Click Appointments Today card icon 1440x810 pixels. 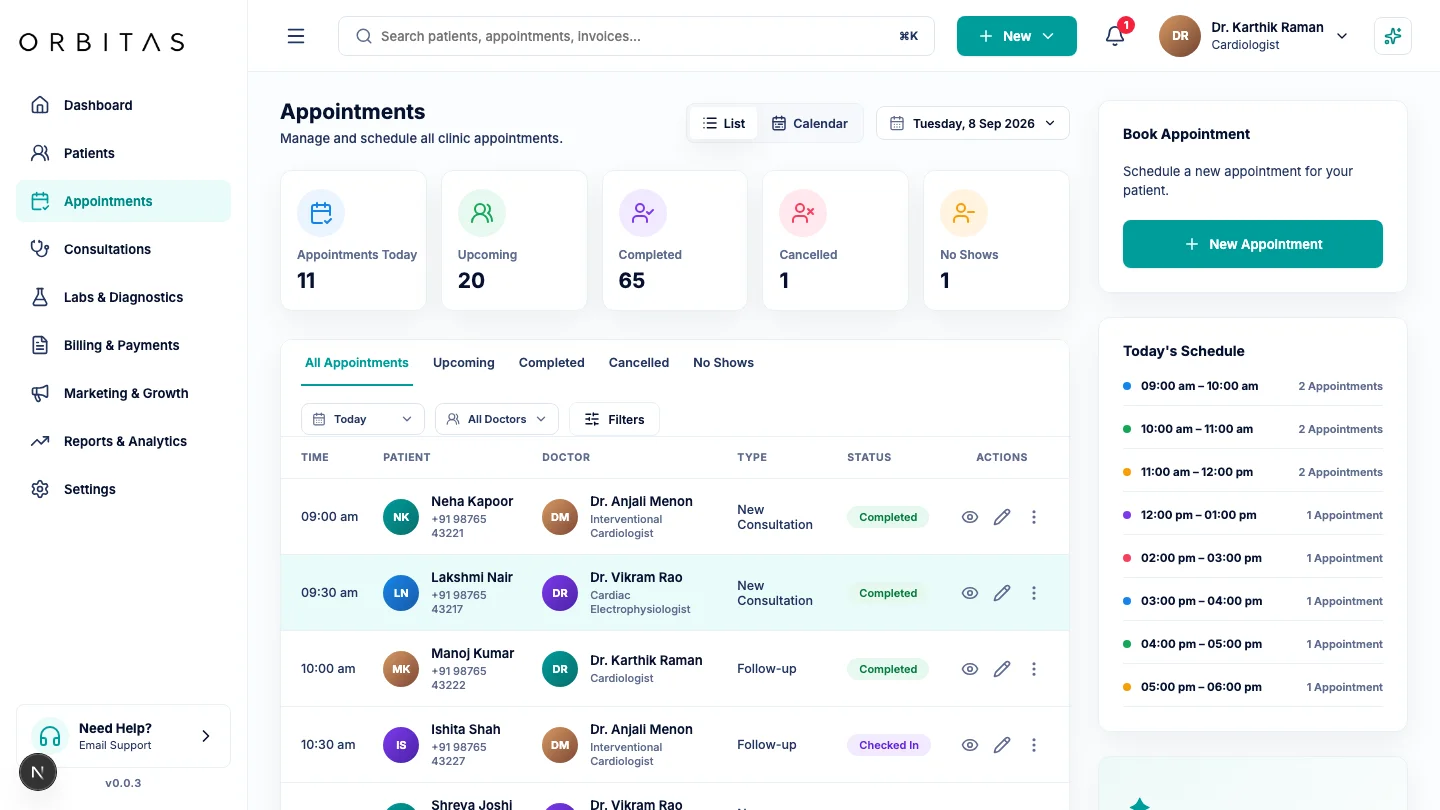tap(321, 213)
